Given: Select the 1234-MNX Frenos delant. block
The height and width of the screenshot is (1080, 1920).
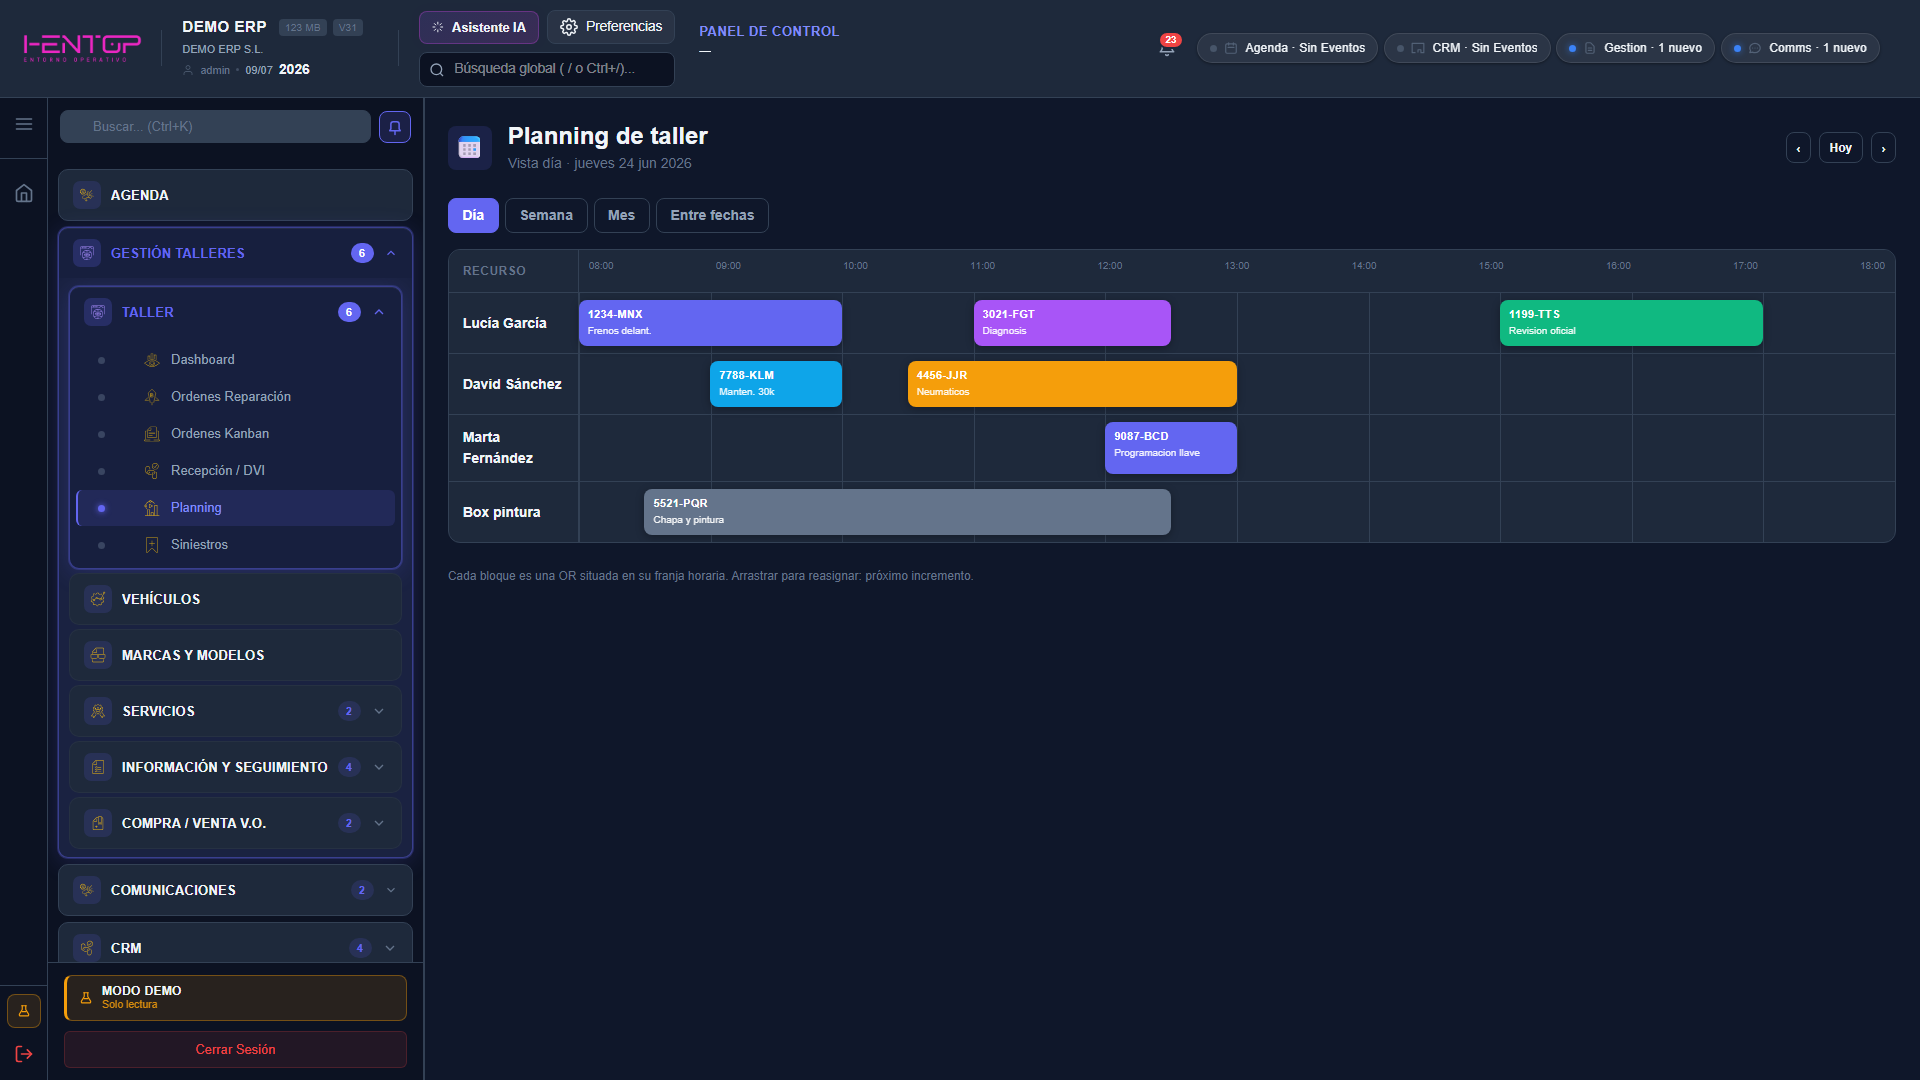Looking at the screenshot, I should [x=710, y=323].
